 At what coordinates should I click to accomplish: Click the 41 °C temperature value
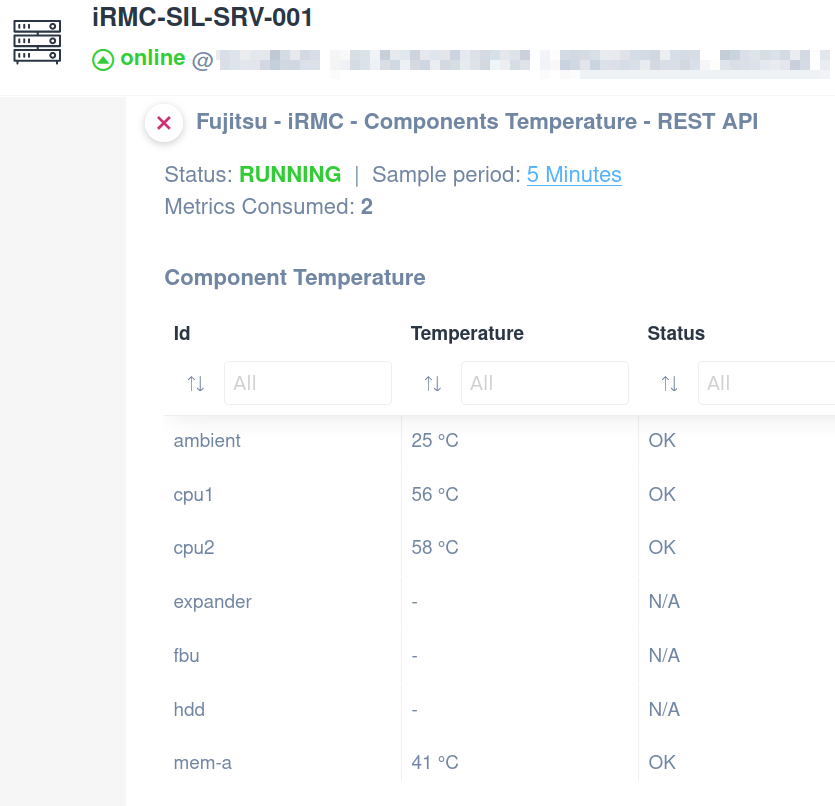click(x=435, y=762)
